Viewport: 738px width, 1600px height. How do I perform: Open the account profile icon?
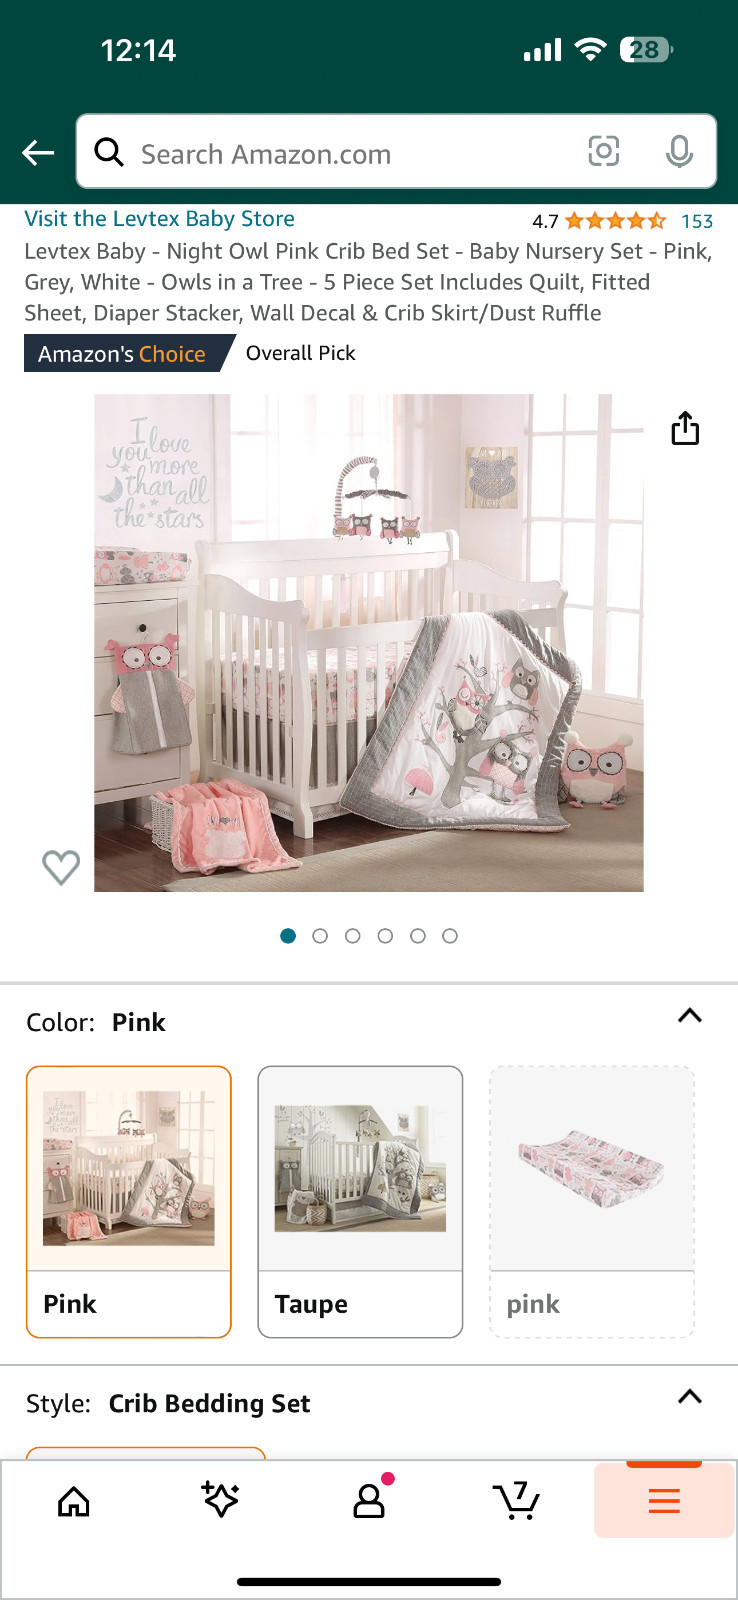coord(369,1499)
